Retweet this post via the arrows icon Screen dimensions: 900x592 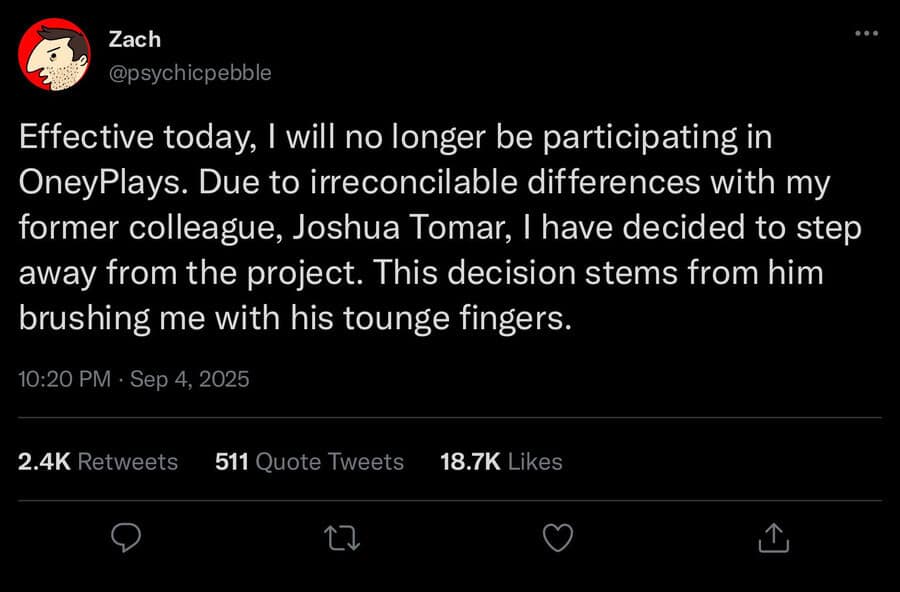342,539
